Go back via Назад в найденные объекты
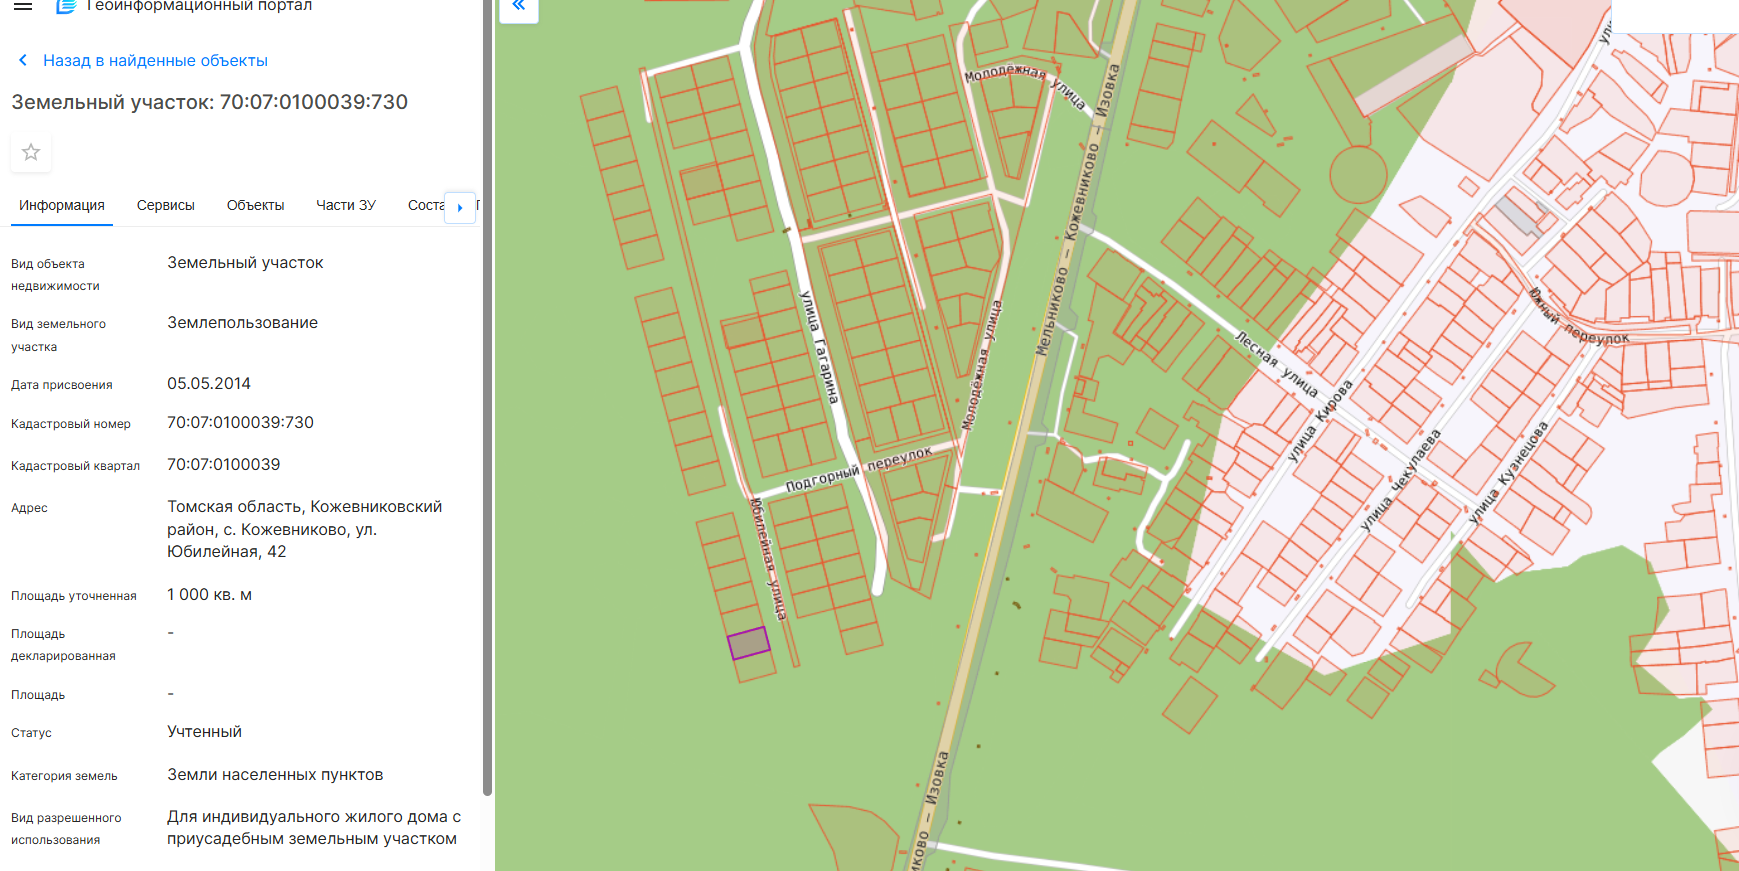The height and width of the screenshot is (871, 1739). tap(155, 61)
